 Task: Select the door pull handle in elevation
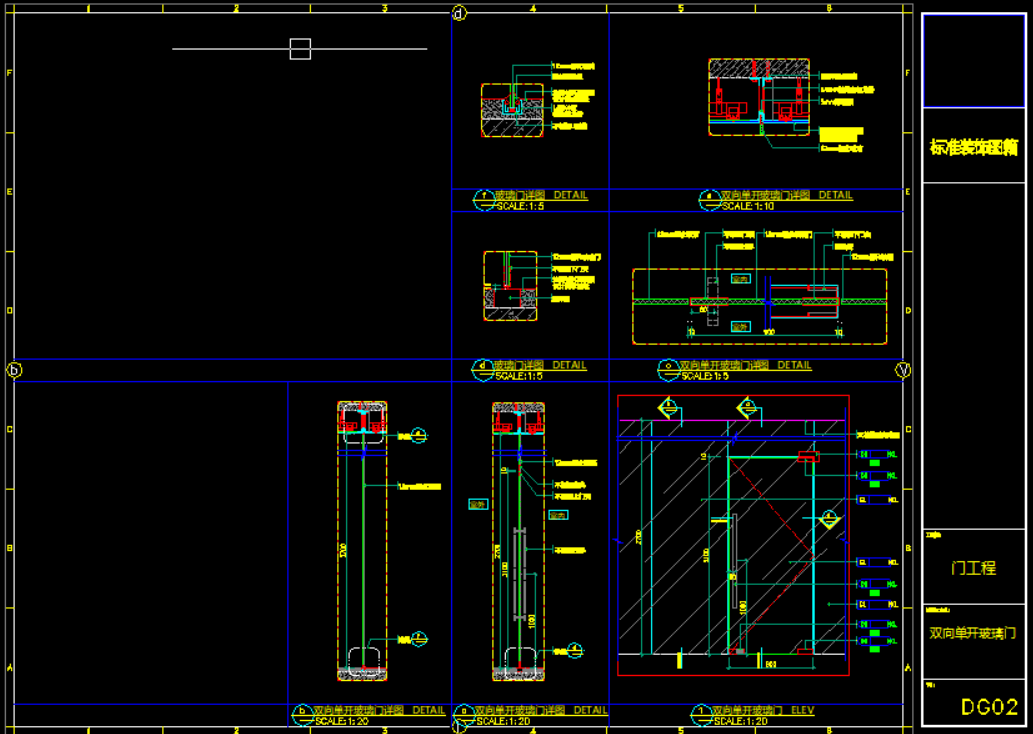click(x=733, y=560)
